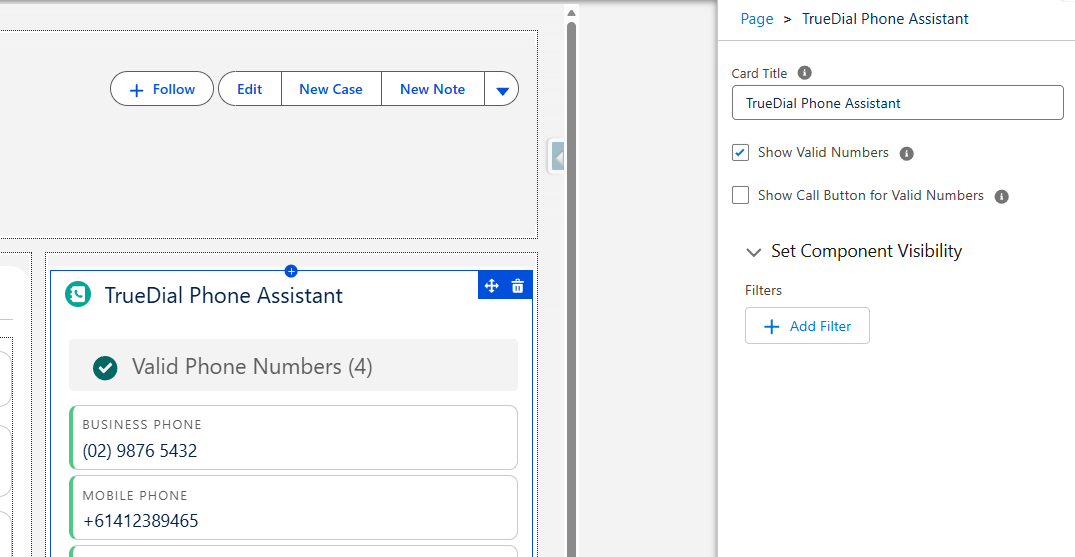Collapse Set Component Visibility section
This screenshot has width=1075, height=557.
[x=753, y=252]
